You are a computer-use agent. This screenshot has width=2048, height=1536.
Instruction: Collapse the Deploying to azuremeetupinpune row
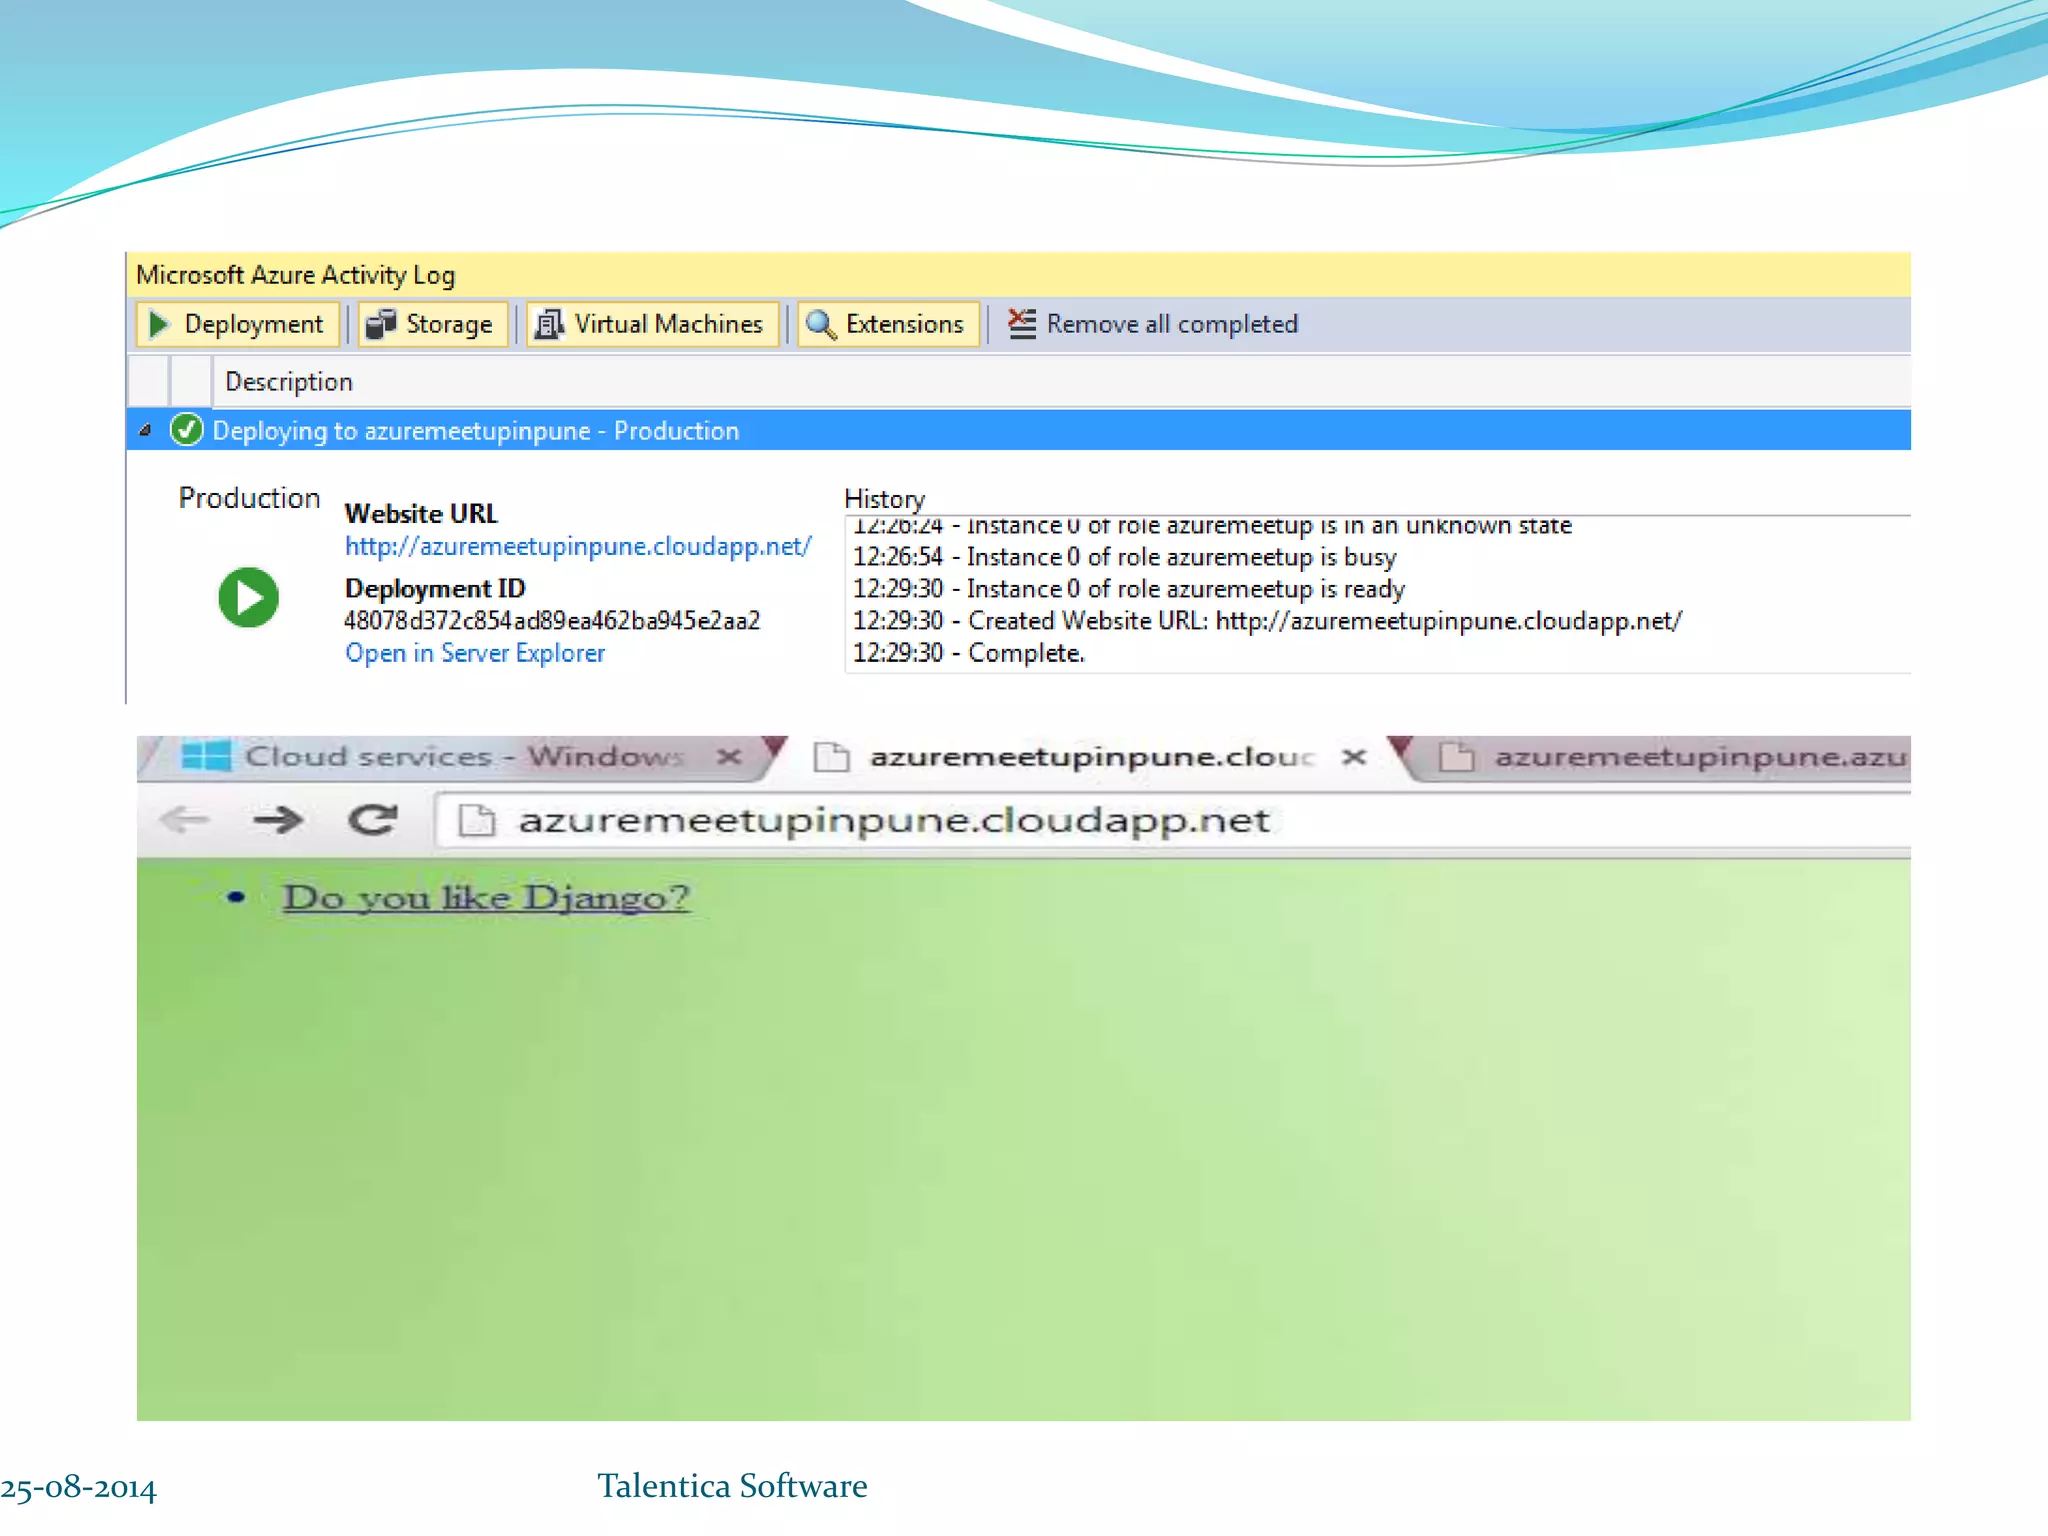coord(145,431)
